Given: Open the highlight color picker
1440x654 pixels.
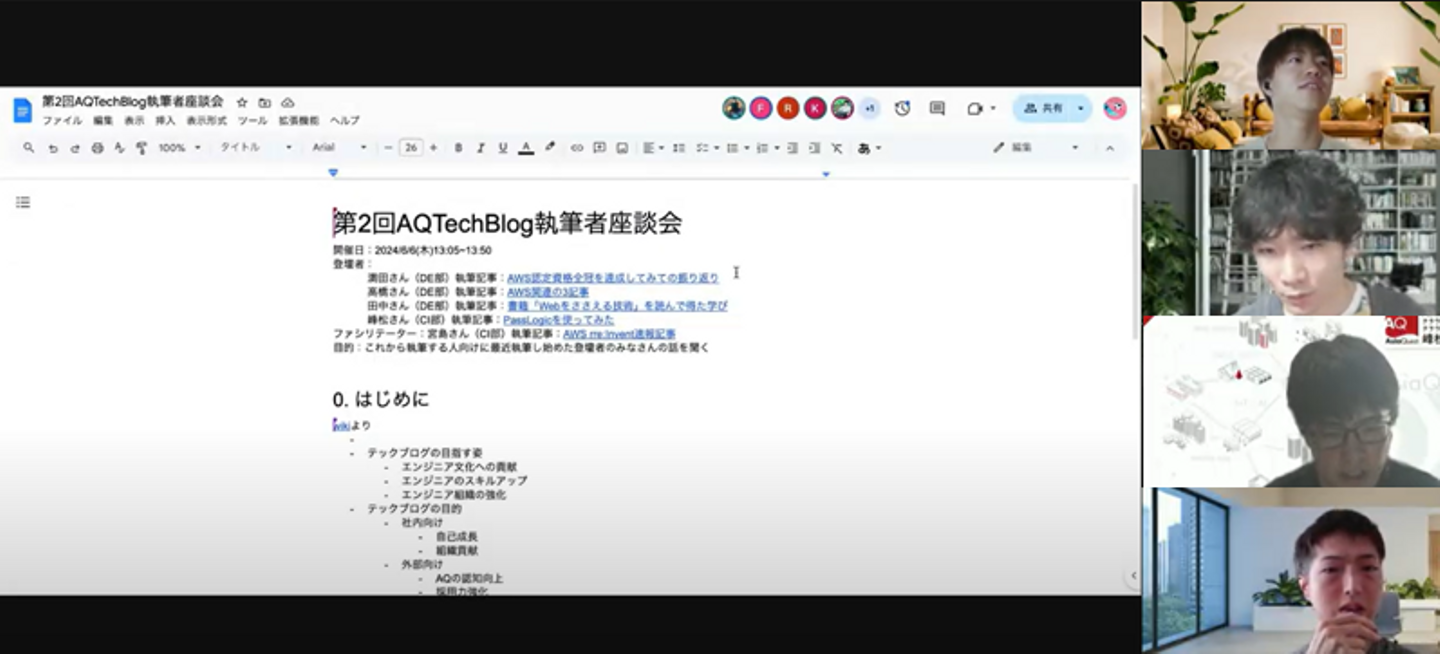Looking at the screenshot, I should click(x=550, y=148).
